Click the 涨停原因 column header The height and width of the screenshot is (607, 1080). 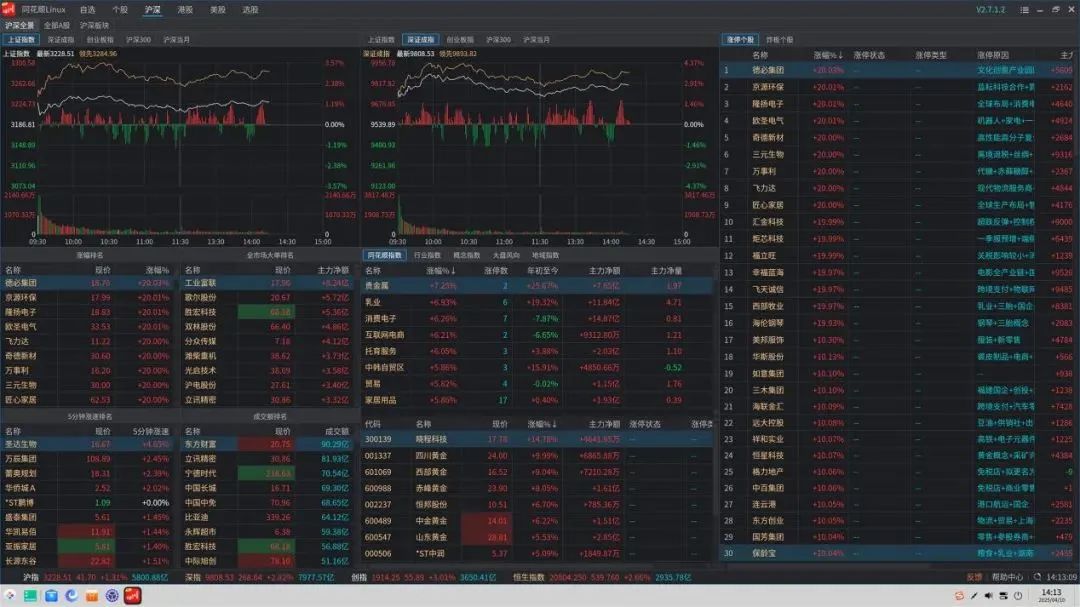pyautogui.click(x=993, y=55)
